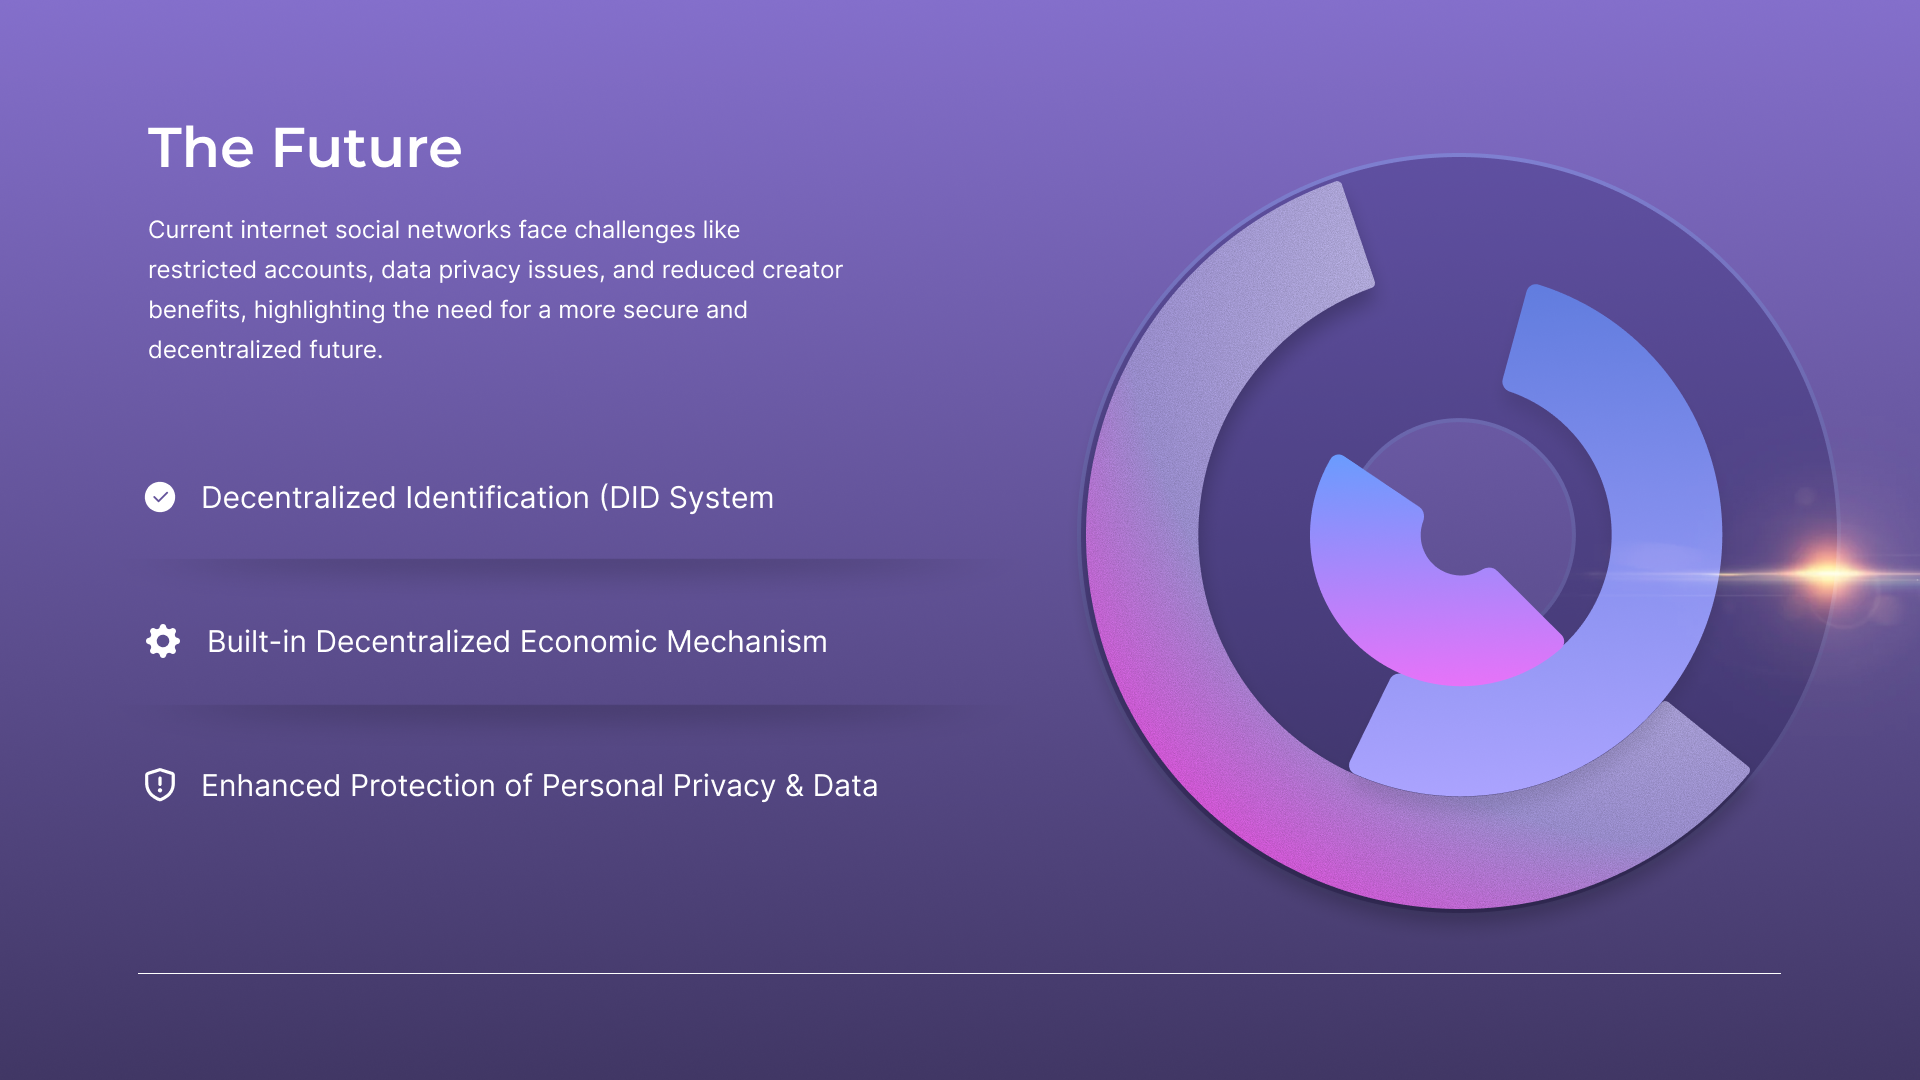Image resolution: width=1920 pixels, height=1080 pixels.
Task: Click the checkmark icon beside Decentralized Identification
Action: coord(160,497)
